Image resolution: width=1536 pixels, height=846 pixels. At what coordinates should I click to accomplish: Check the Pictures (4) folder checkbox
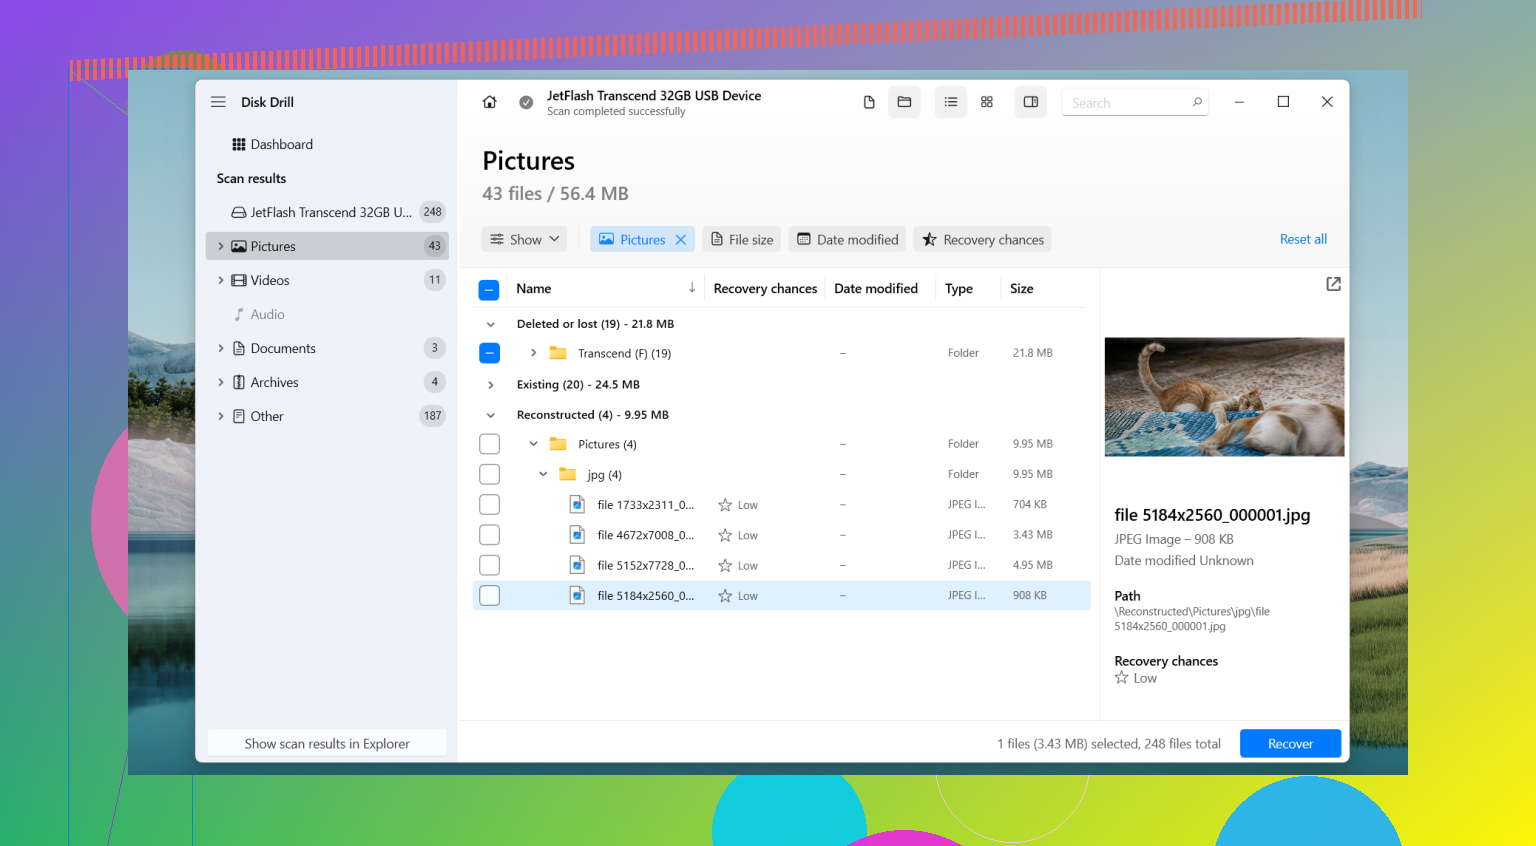click(489, 444)
